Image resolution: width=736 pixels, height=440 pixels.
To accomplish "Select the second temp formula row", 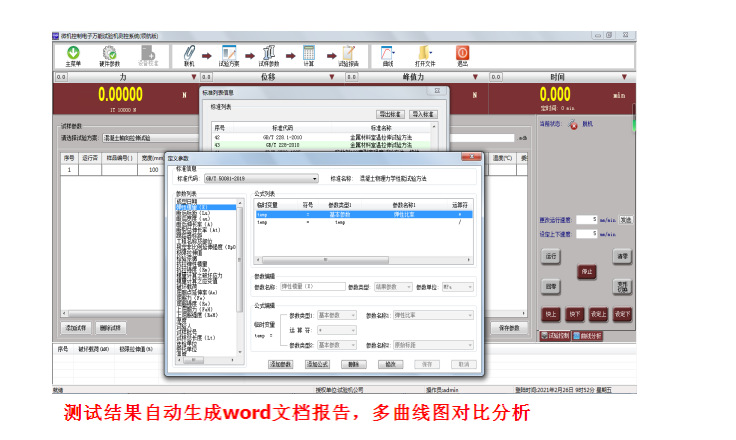I will pyautogui.click(x=363, y=223).
